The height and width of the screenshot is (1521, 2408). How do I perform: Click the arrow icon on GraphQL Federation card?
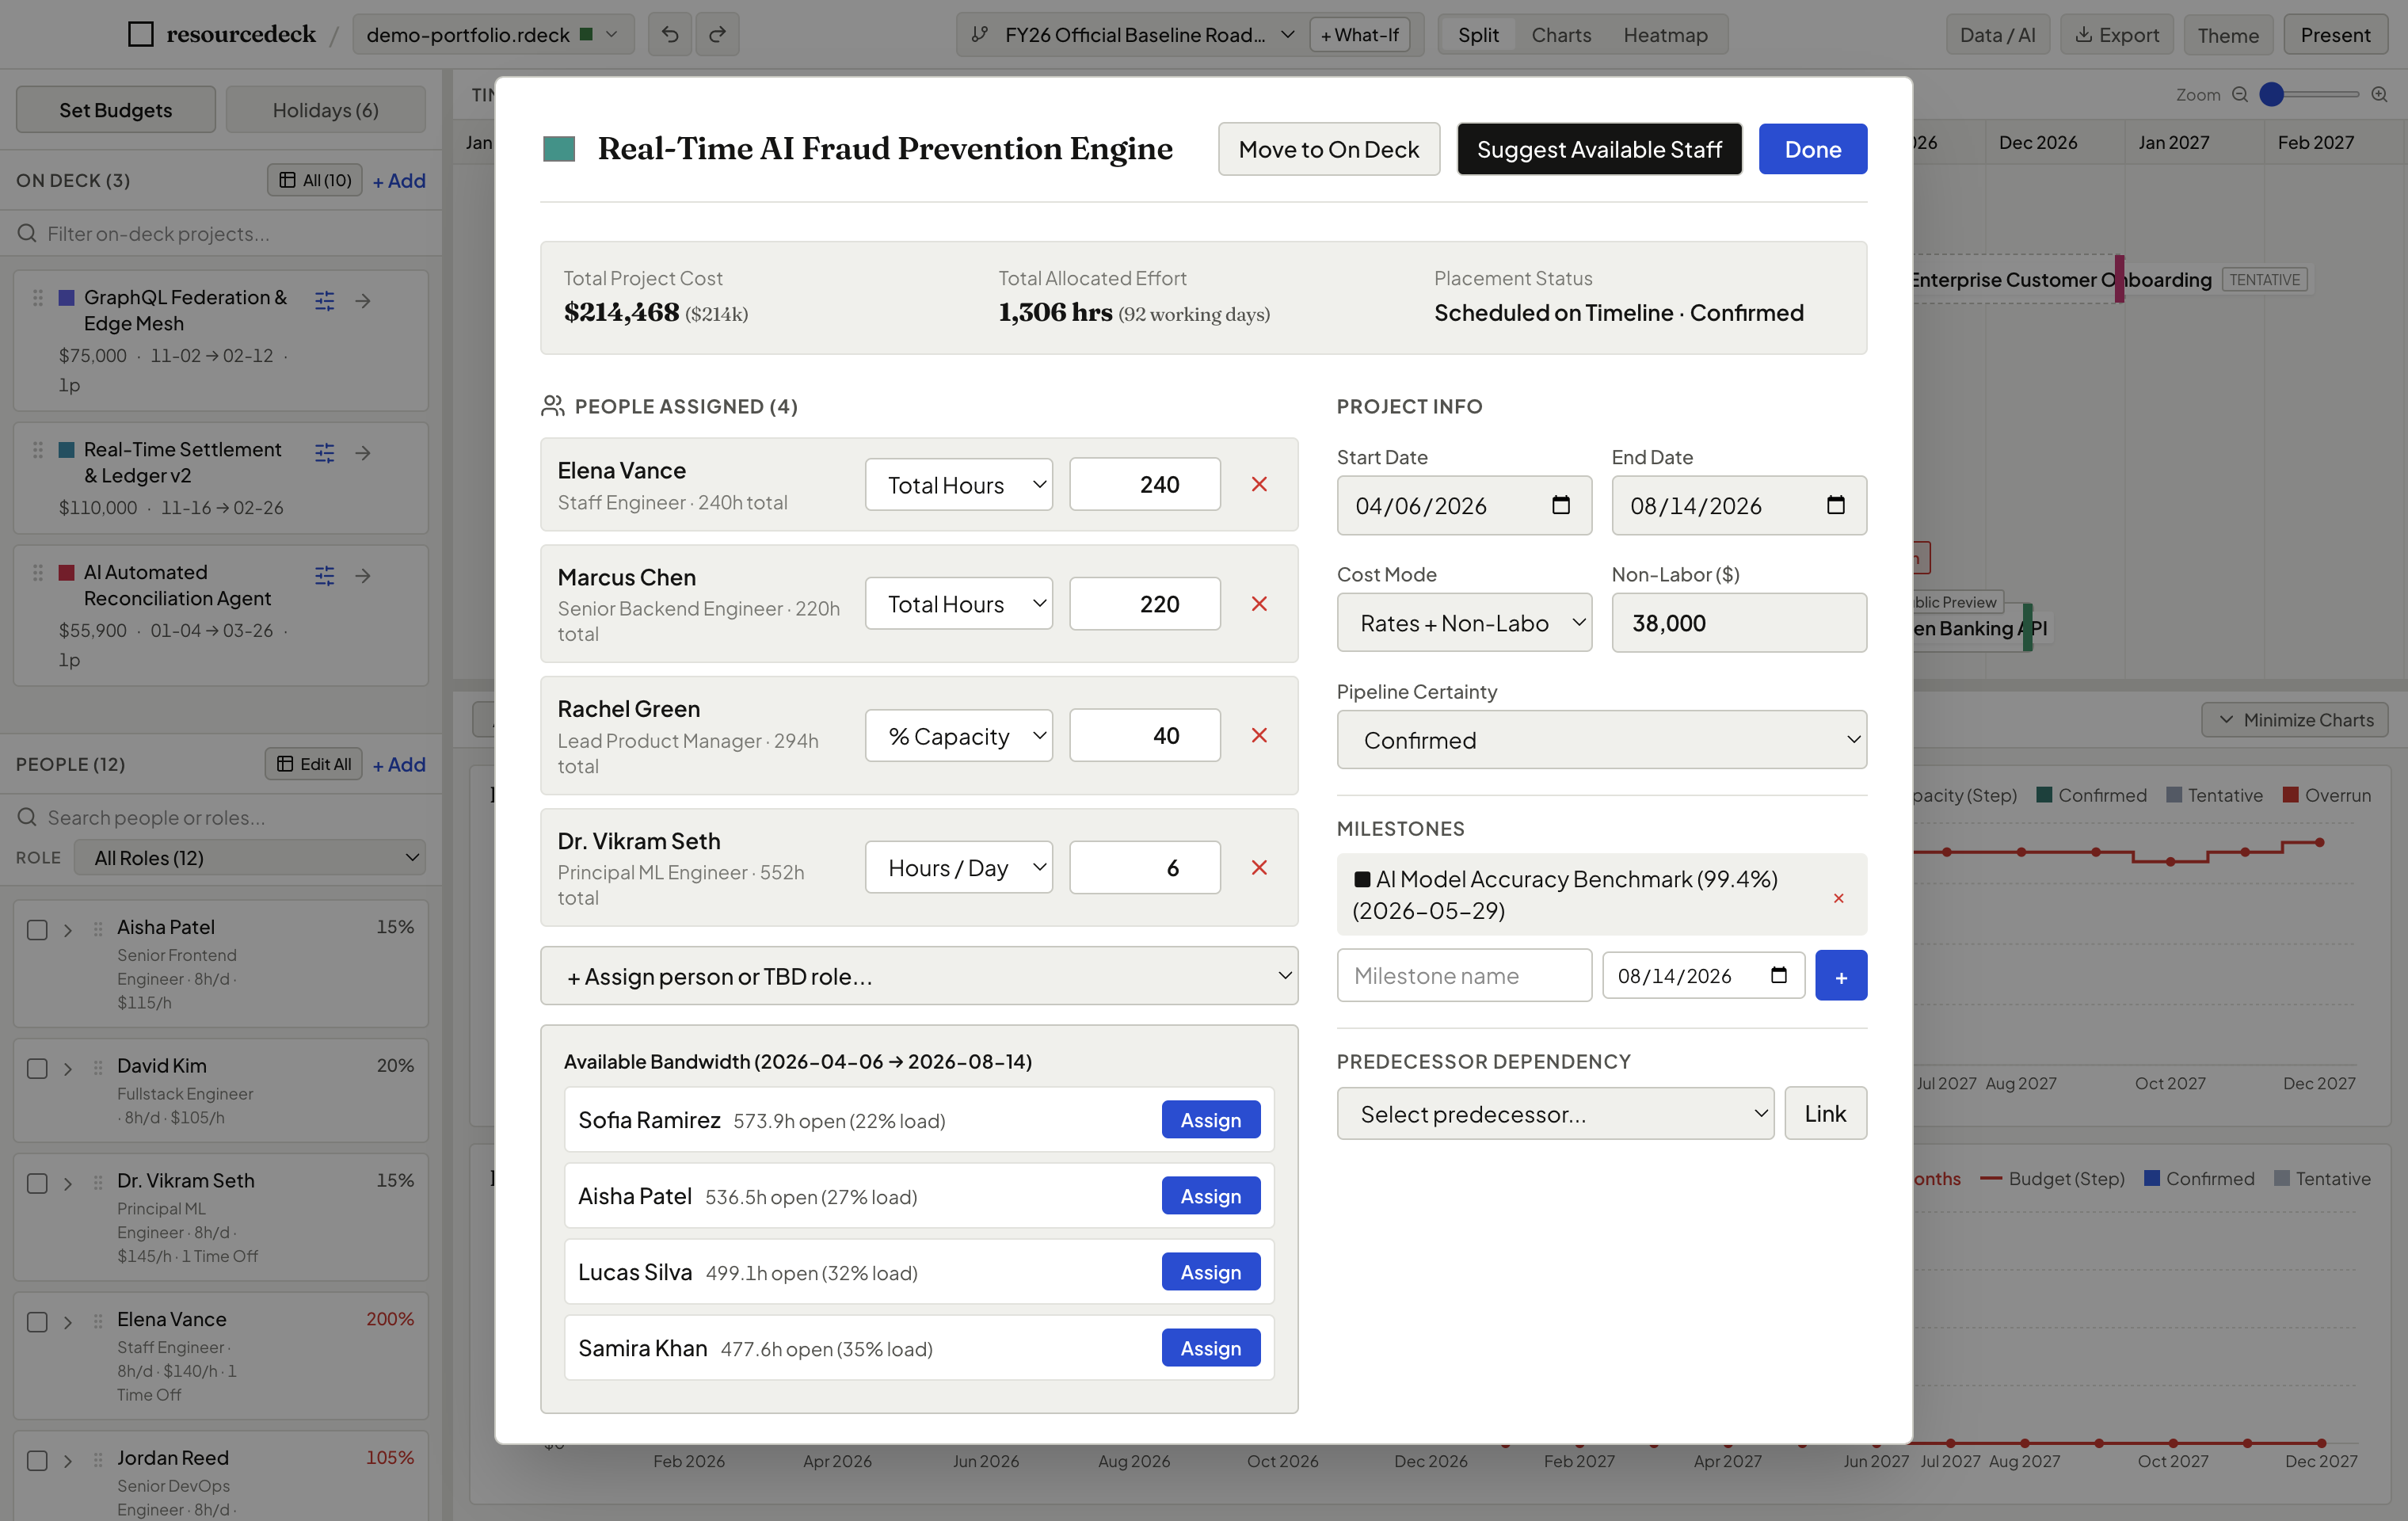pos(363,300)
